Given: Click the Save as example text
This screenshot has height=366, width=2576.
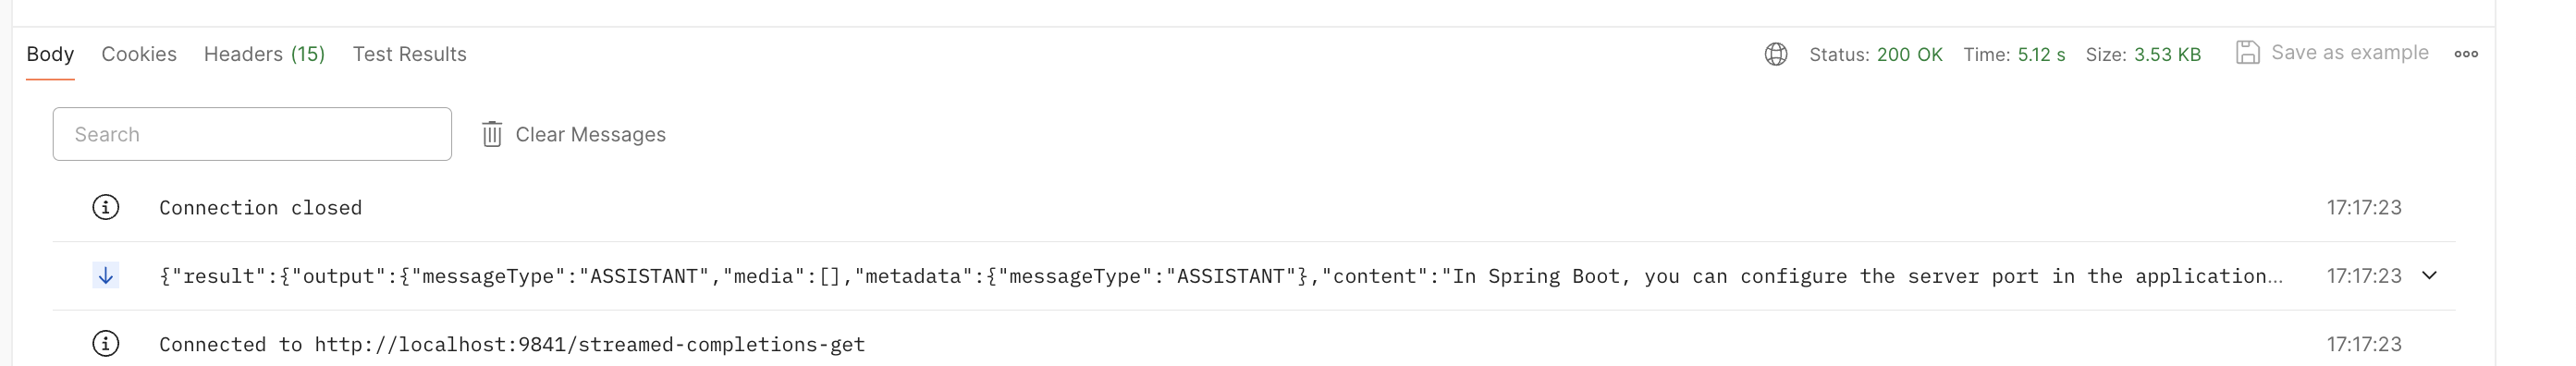Looking at the screenshot, I should tap(2350, 53).
